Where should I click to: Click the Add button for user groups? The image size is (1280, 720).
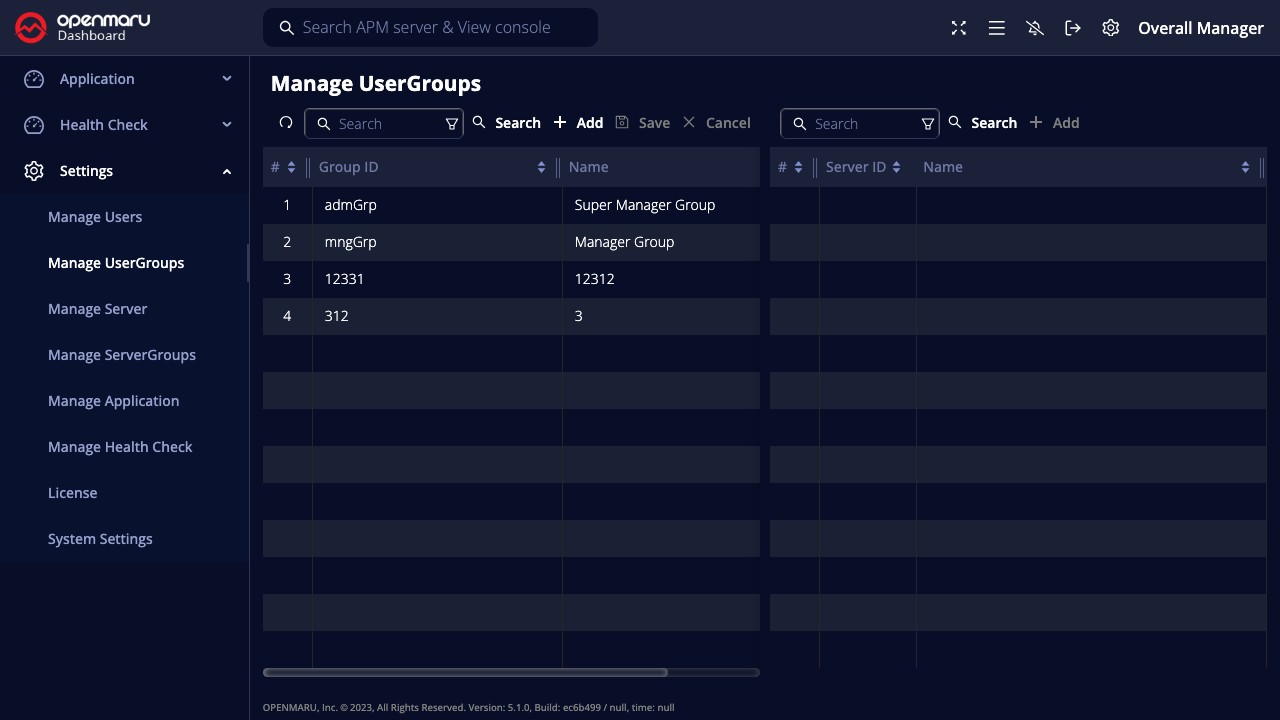point(578,123)
